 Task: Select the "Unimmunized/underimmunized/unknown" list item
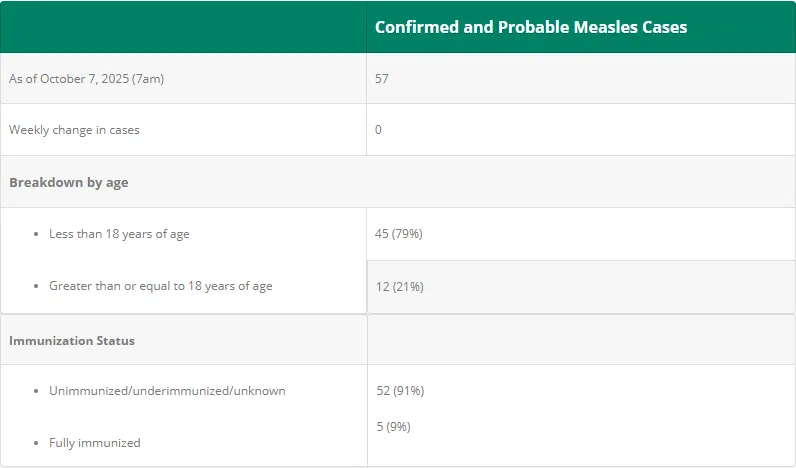click(167, 391)
